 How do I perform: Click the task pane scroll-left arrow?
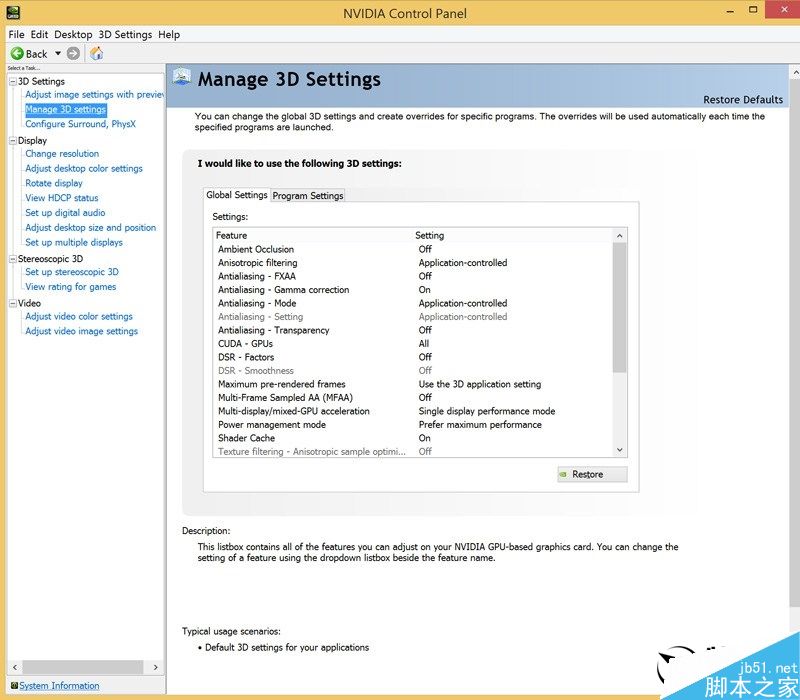15,667
